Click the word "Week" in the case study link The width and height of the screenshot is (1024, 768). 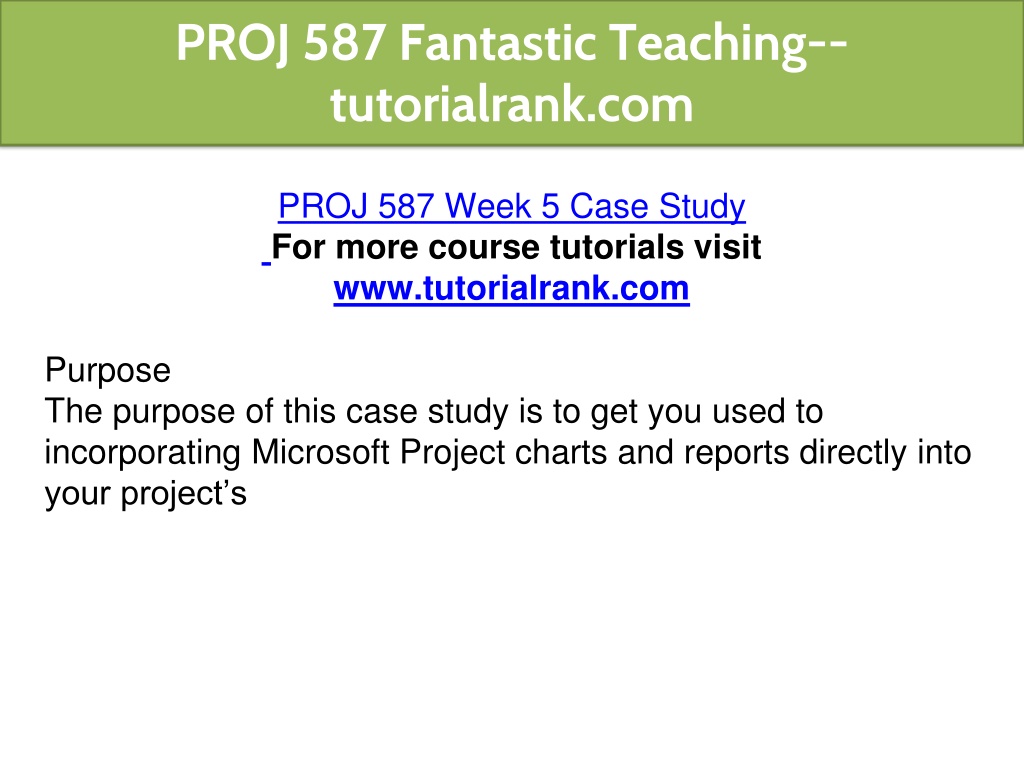[x=488, y=206]
